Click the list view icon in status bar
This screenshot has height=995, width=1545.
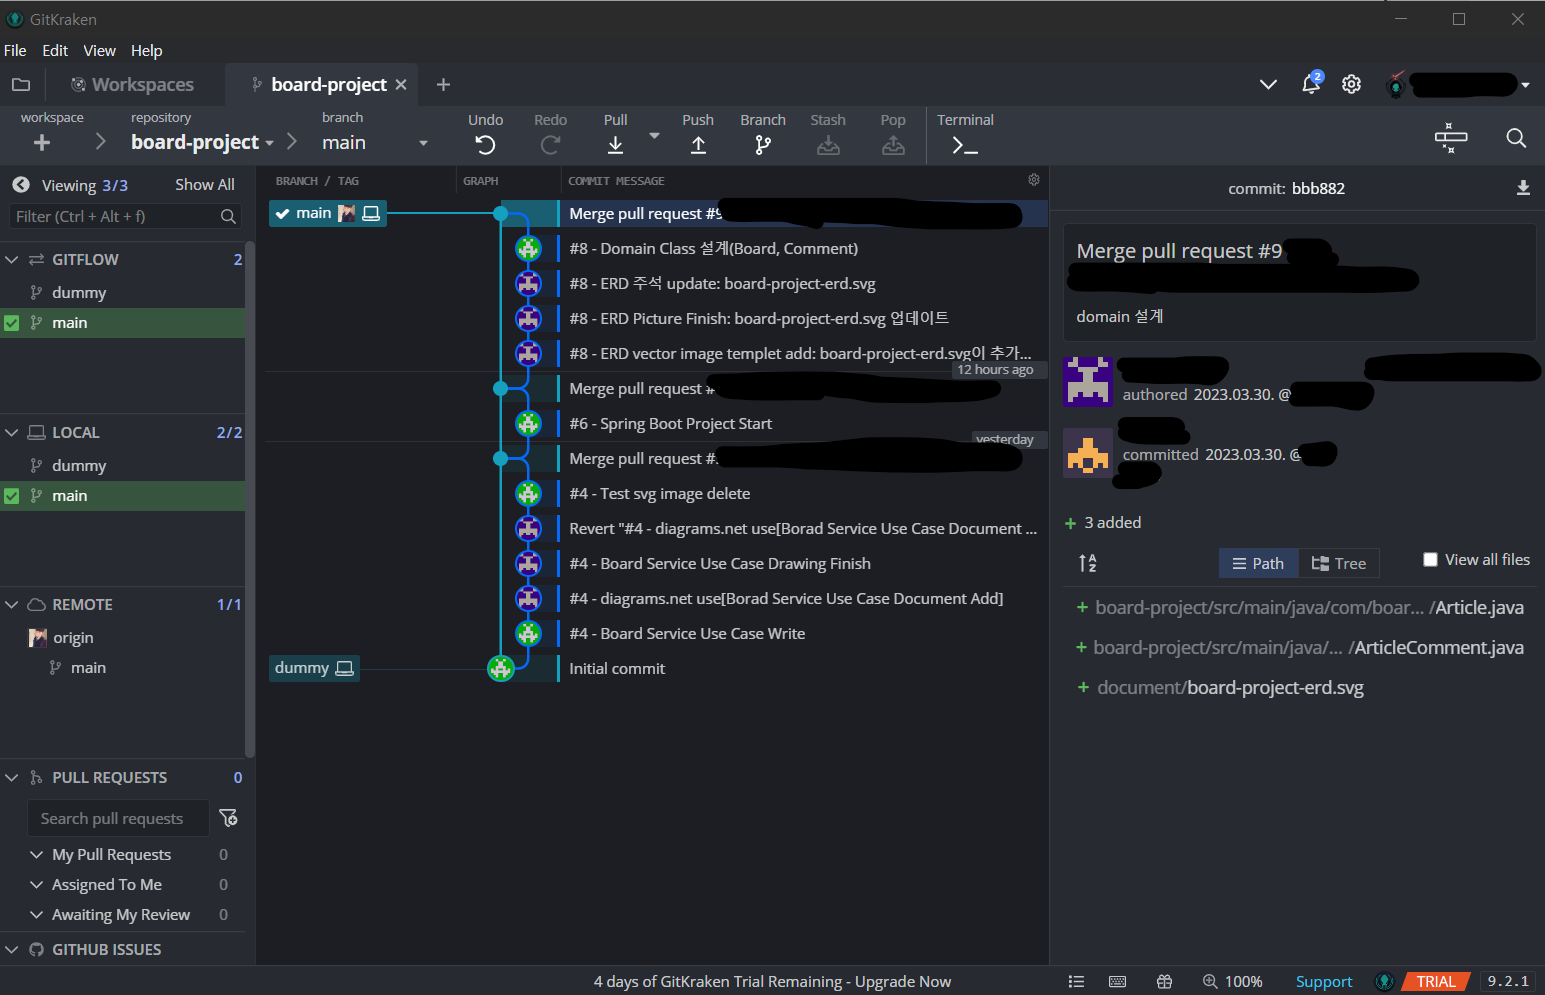coord(1076,982)
